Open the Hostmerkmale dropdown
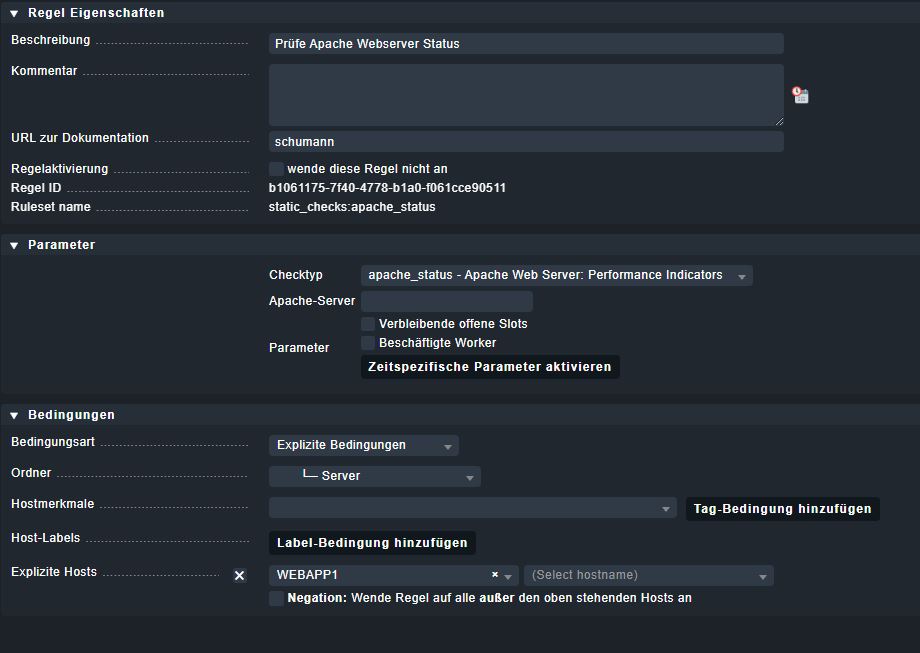The width and height of the screenshot is (920, 653). (x=472, y=508)
